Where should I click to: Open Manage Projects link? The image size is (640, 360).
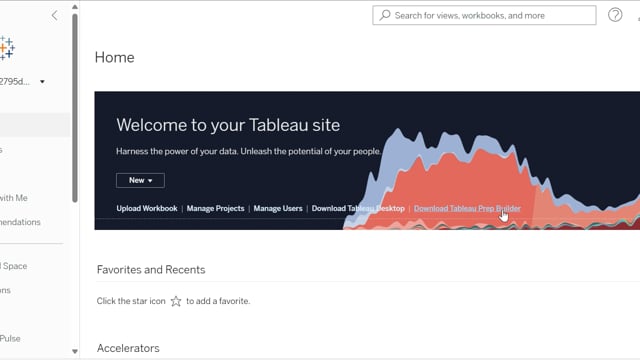point(216,209)
